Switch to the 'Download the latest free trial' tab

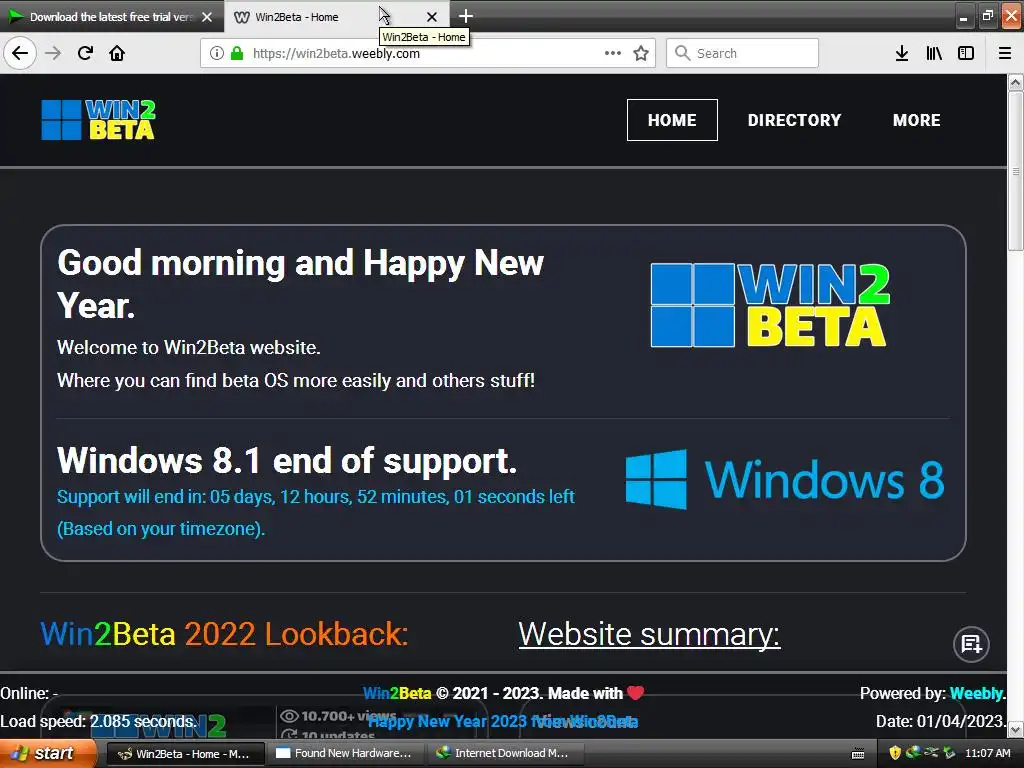pos(112,17)
